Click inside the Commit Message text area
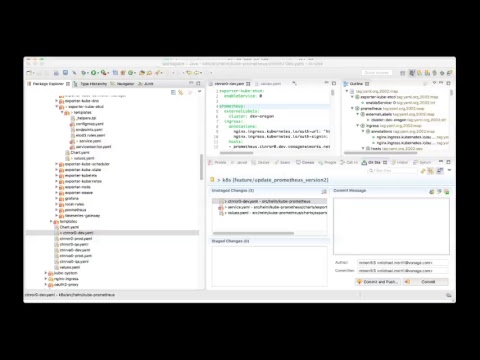This screenshot has width=480, height=360. (x=391, y=226)
